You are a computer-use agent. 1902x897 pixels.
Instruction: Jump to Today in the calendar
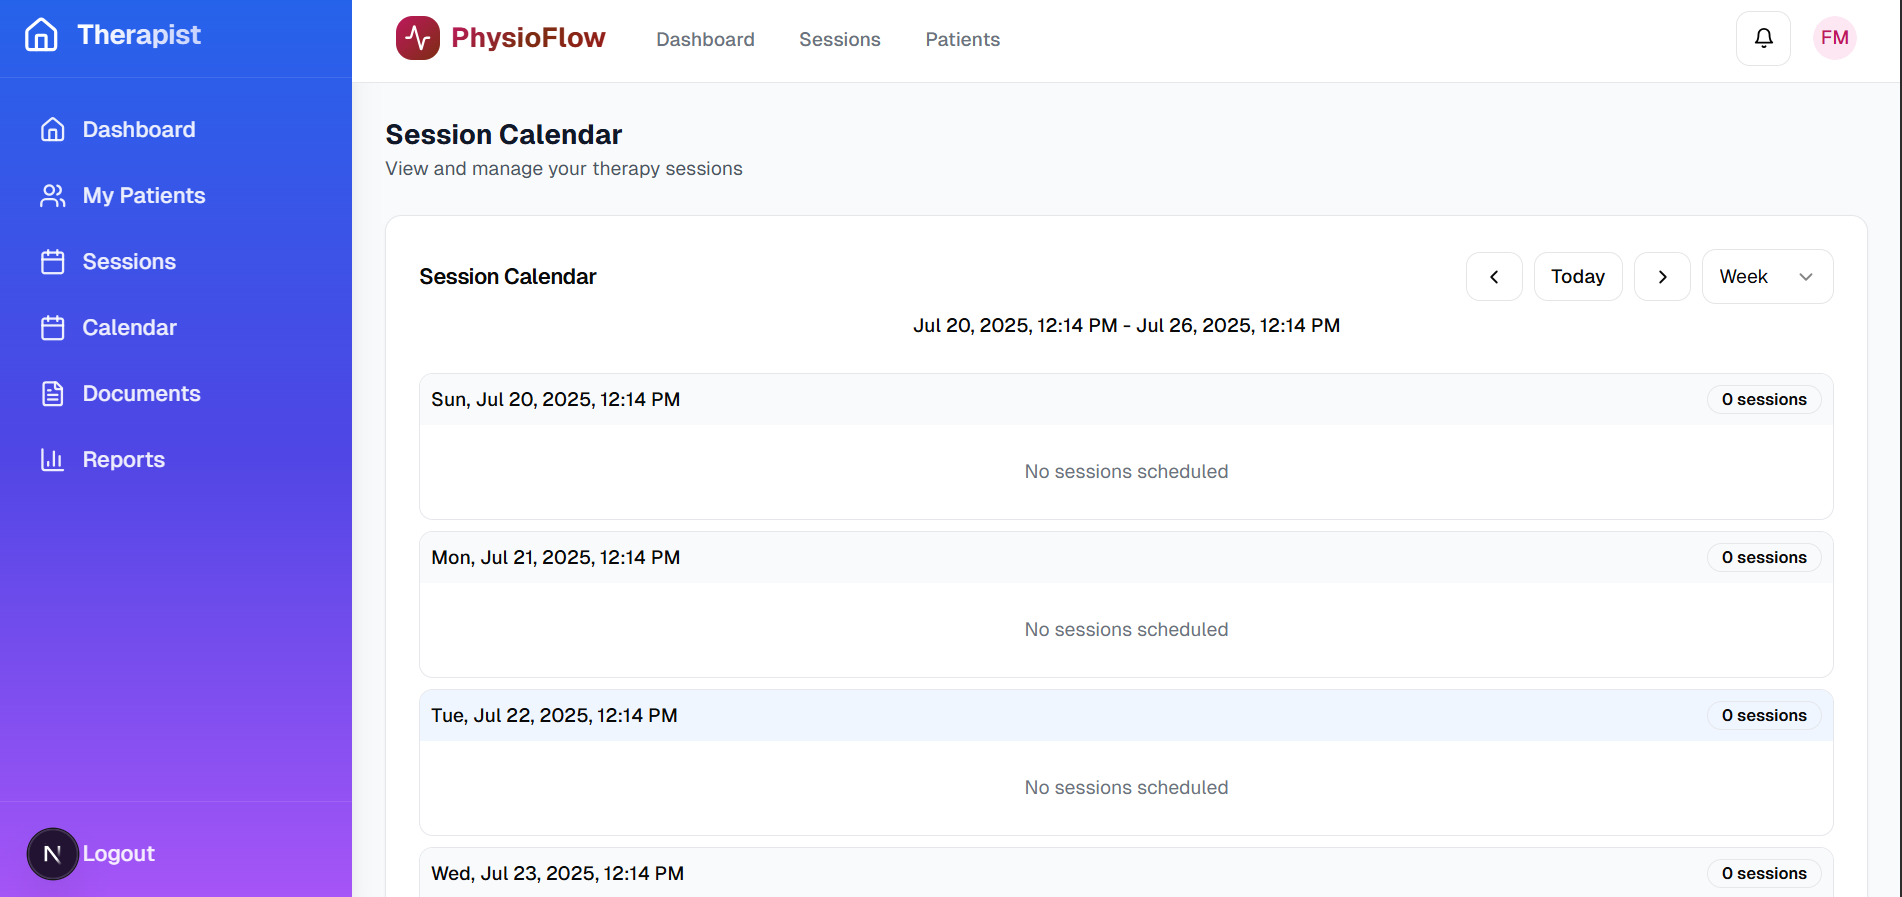point(1578,277)
